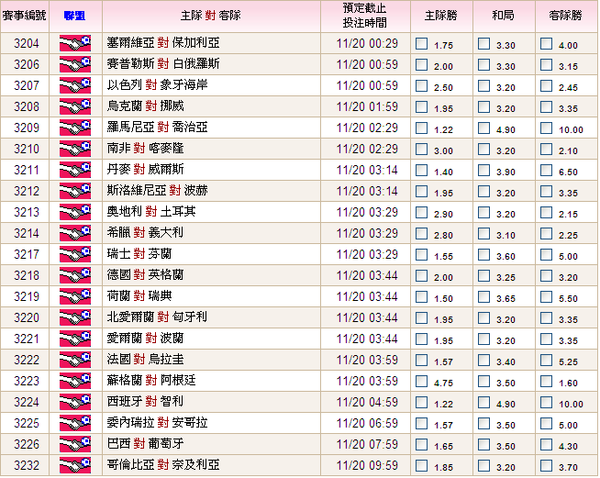
Task: Click the 主隊勝 column header
Action: pos(441,16)
